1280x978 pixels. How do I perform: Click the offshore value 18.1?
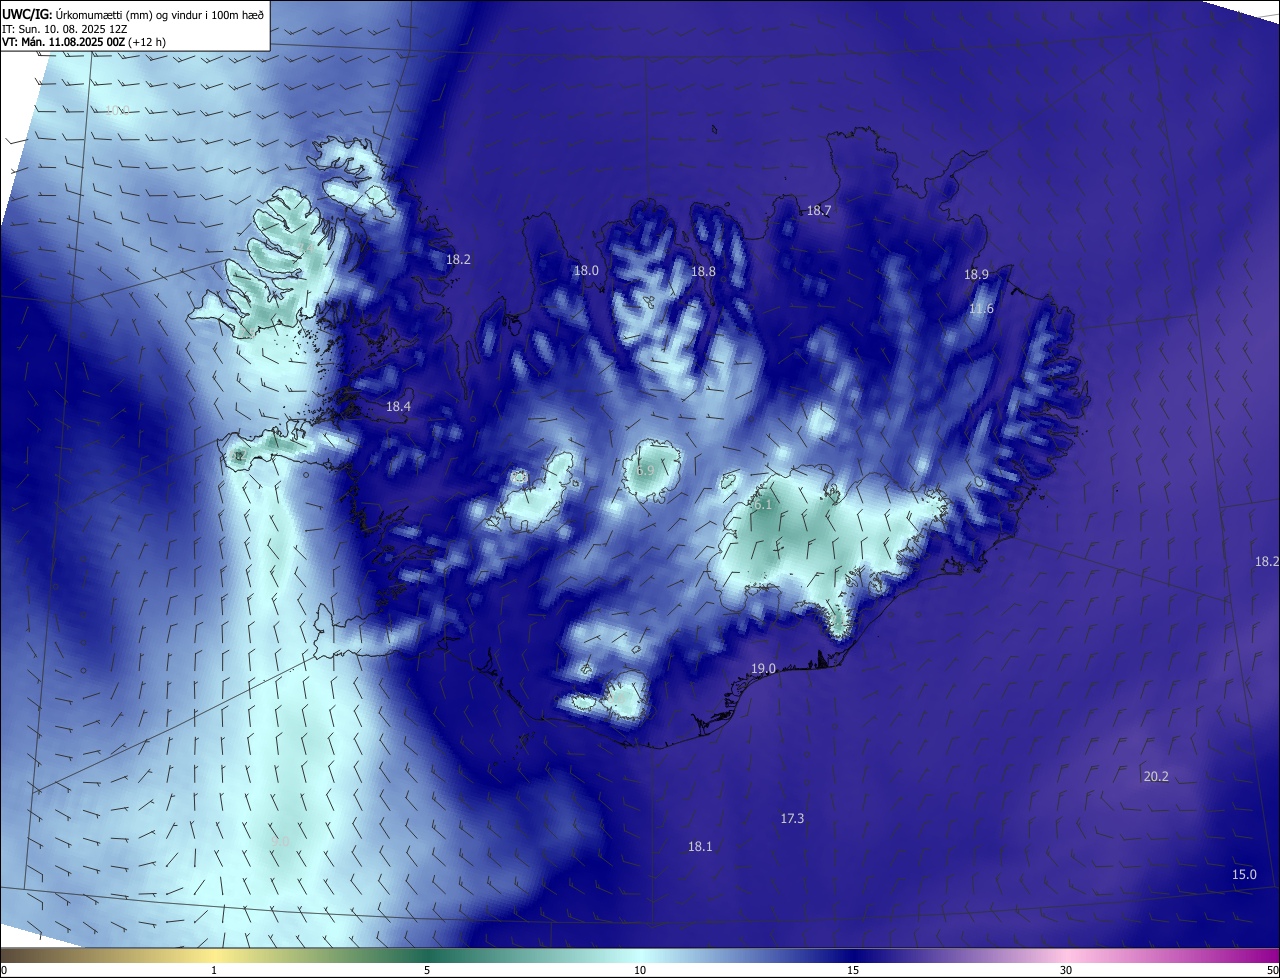pyautogui.click(x=700, y=846)
